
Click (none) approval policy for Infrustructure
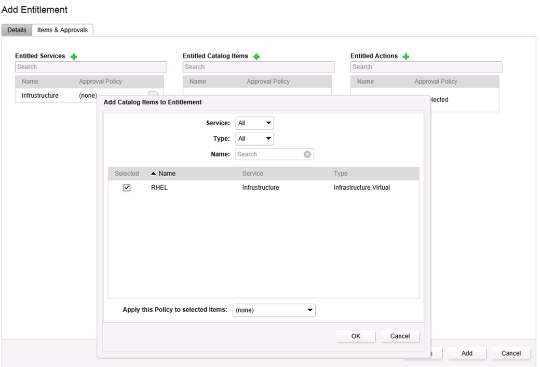click(x=88, y=95)
